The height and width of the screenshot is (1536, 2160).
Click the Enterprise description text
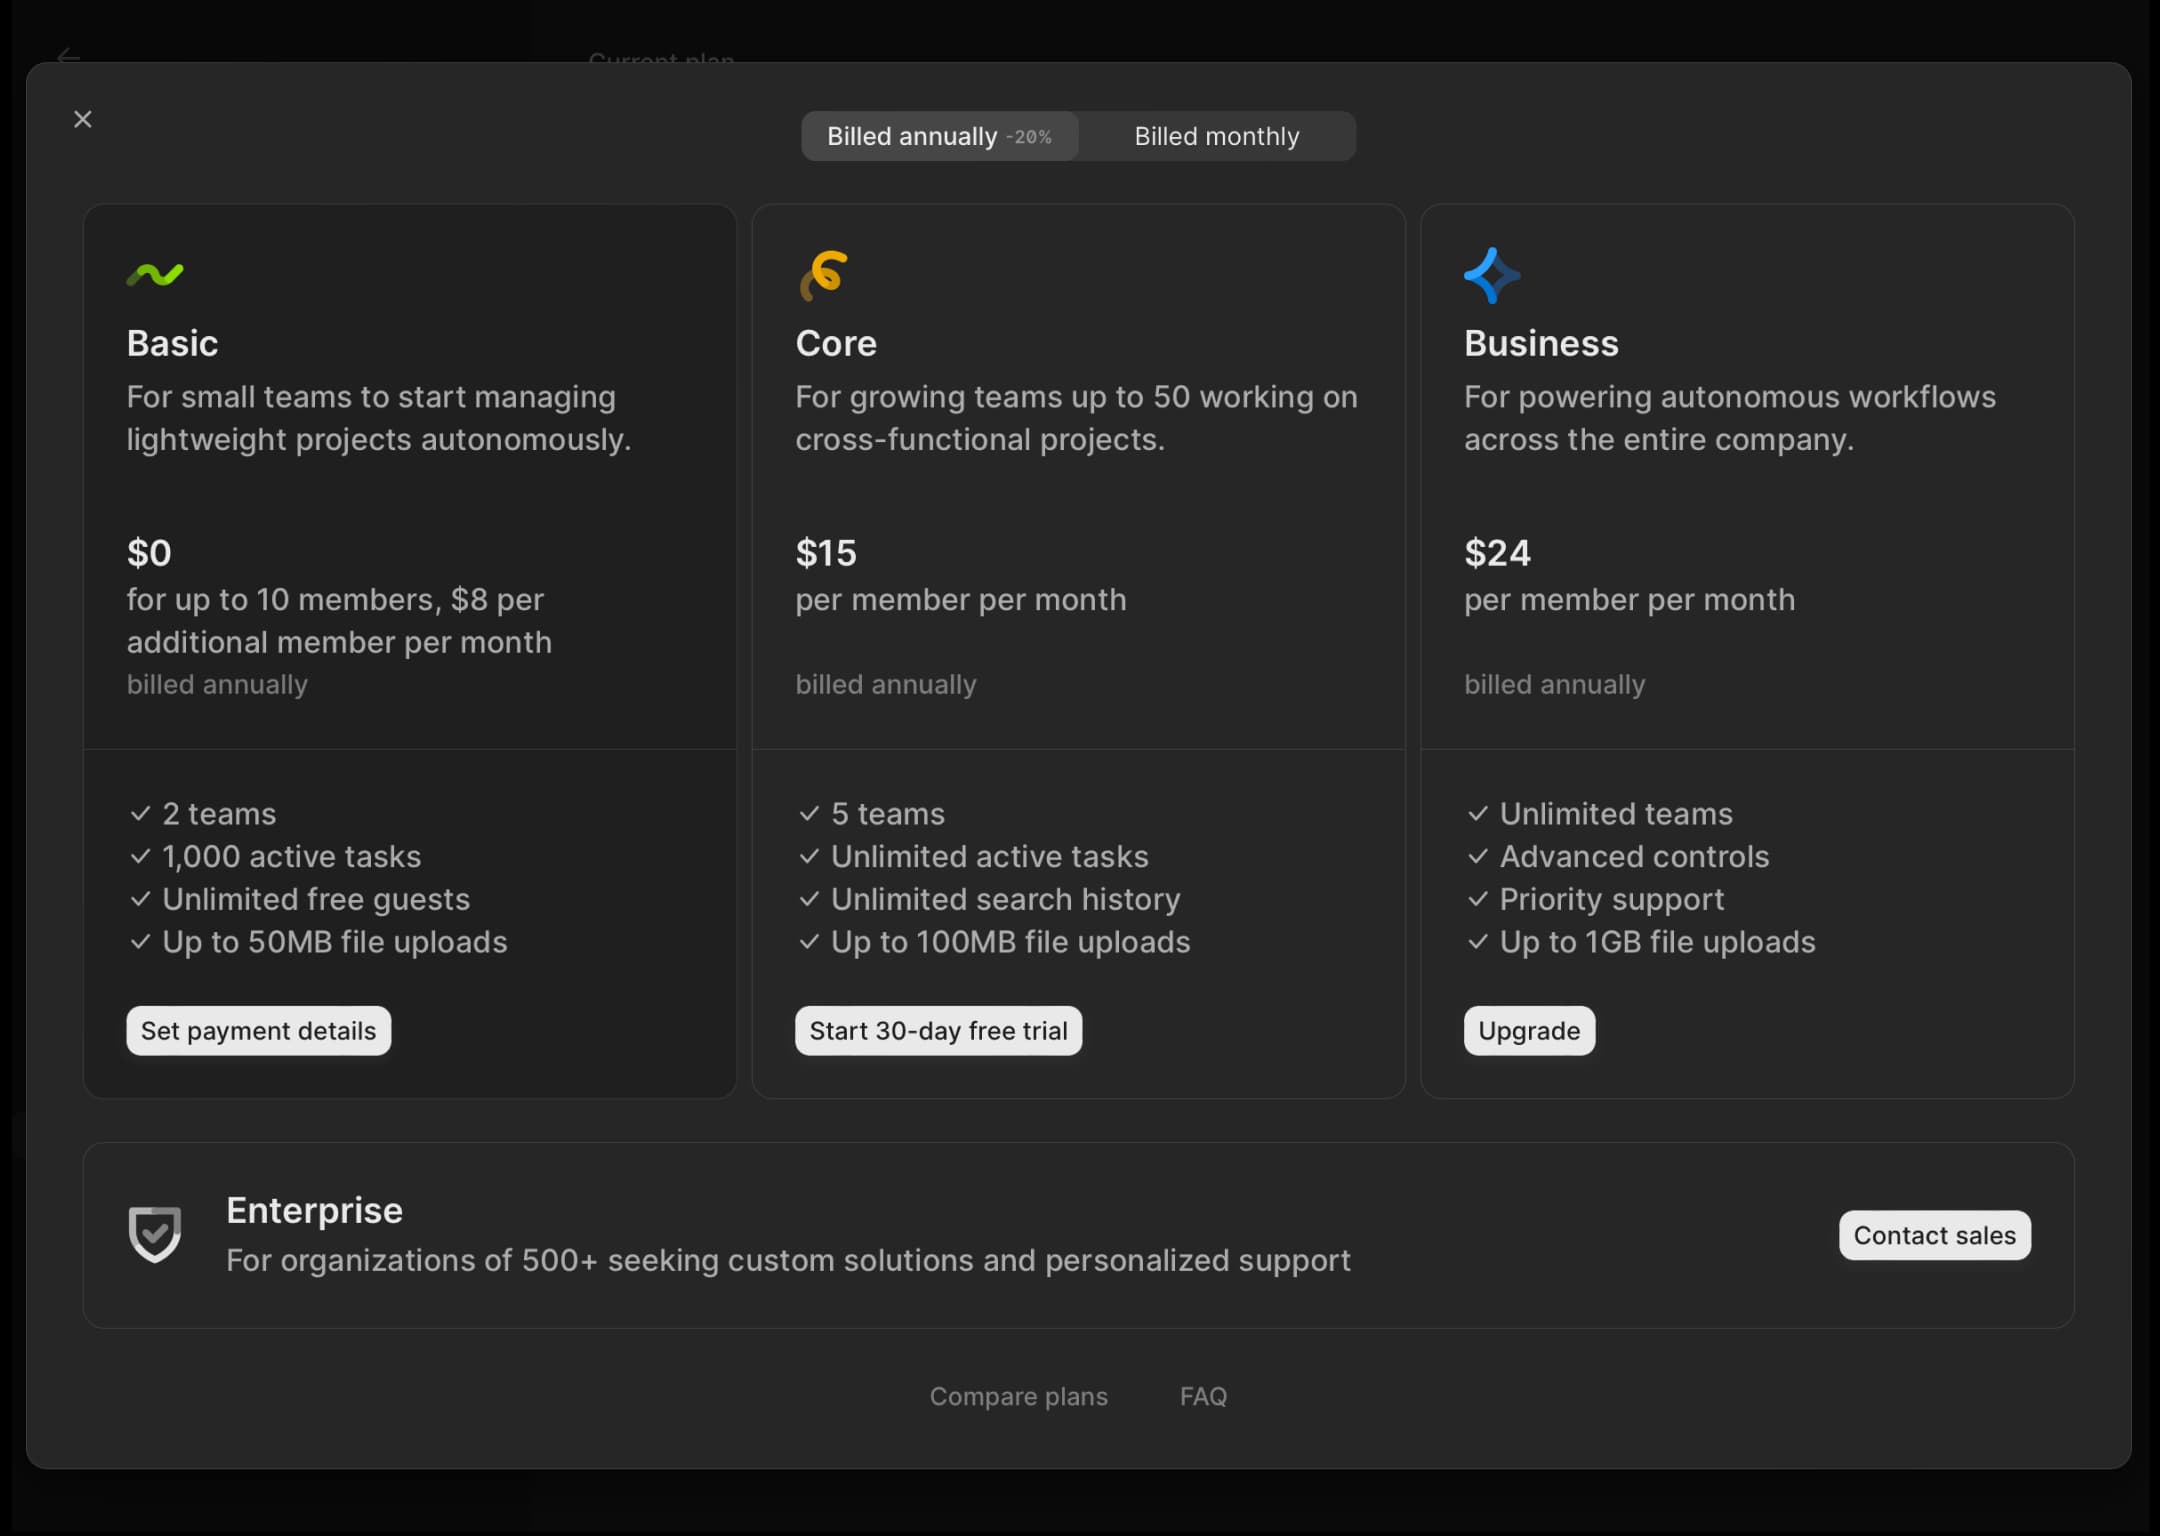(x=788, y=1261)
